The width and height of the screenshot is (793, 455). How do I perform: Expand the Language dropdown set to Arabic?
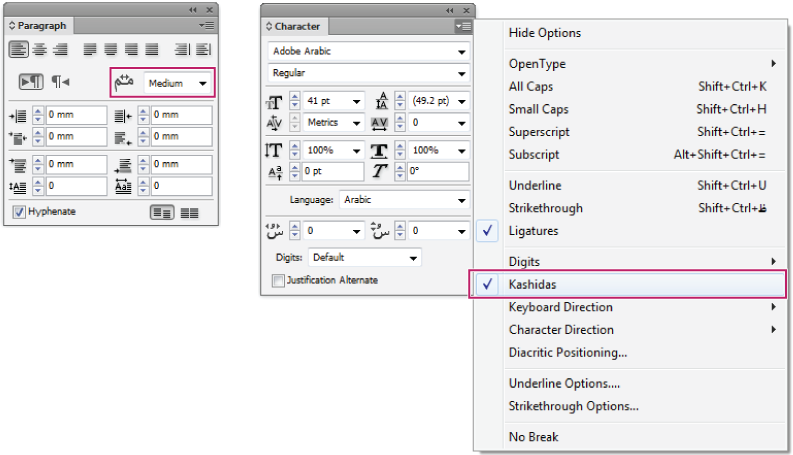tap(403, 200)
